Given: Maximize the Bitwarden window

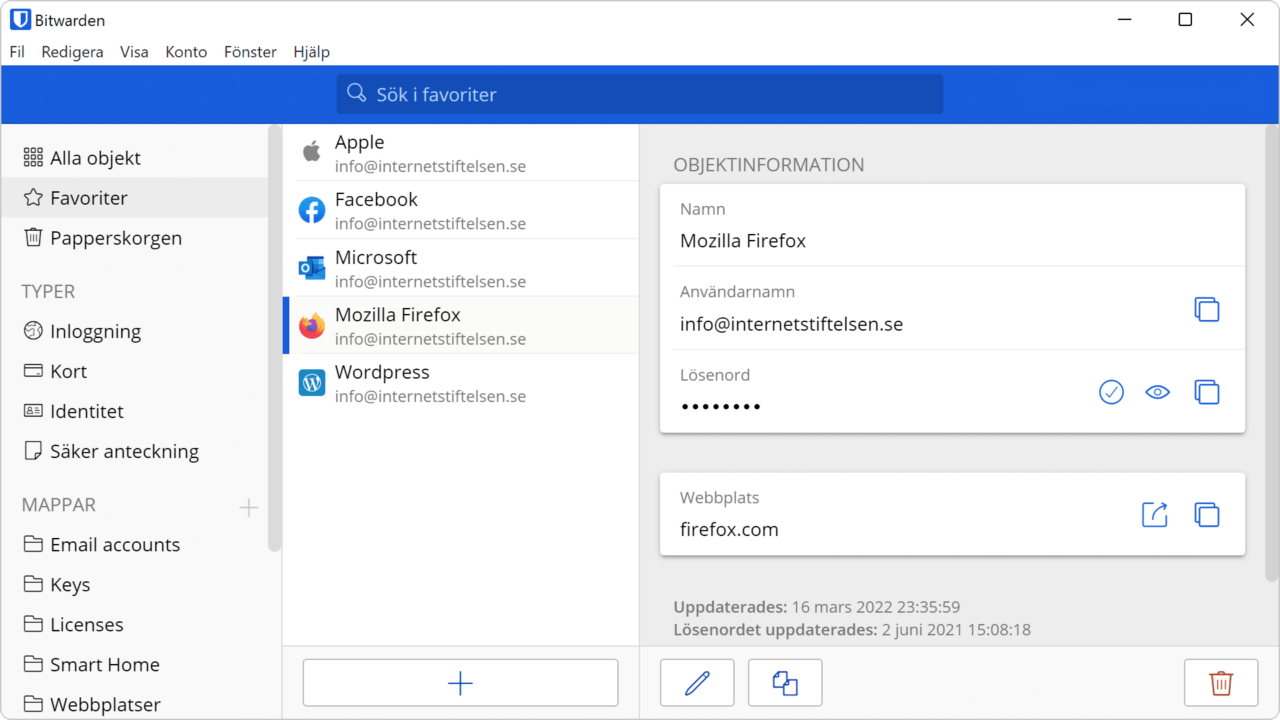Looking at the screenshot, I should tap(1185, 20).
